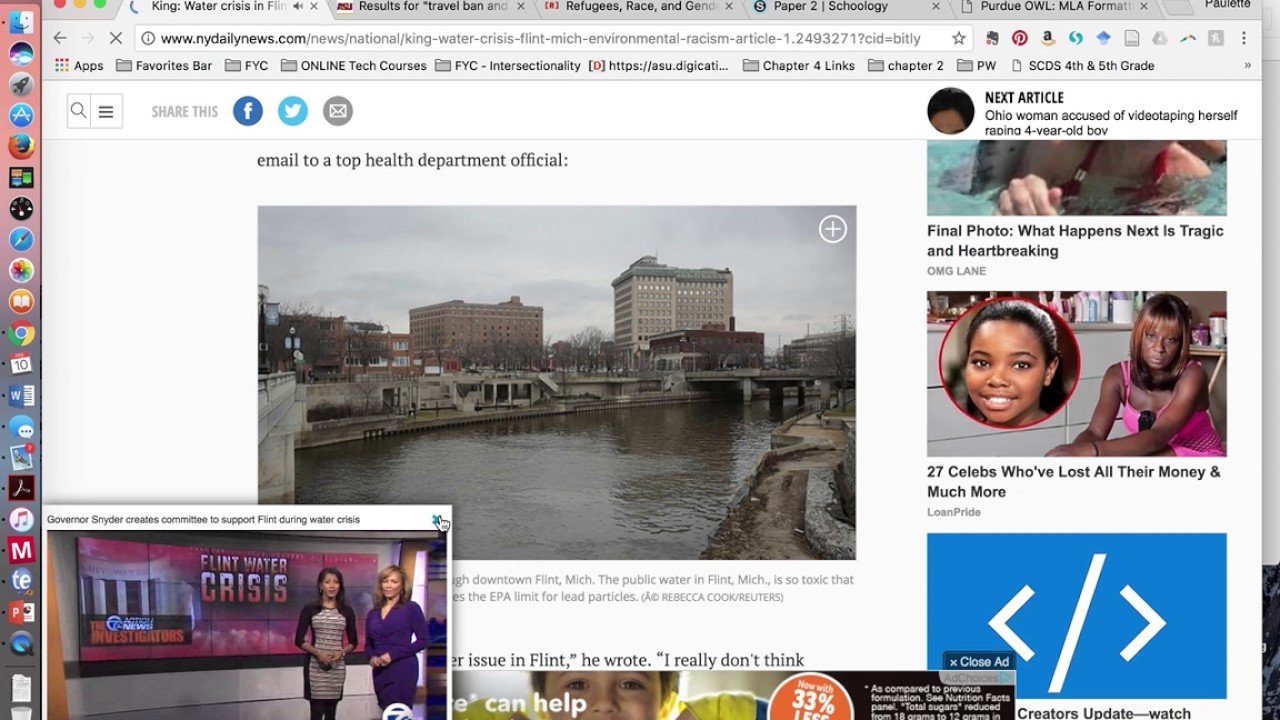
Task: Launch Siri from the dock
Action: pyautogui.click(x=21, y=53)
